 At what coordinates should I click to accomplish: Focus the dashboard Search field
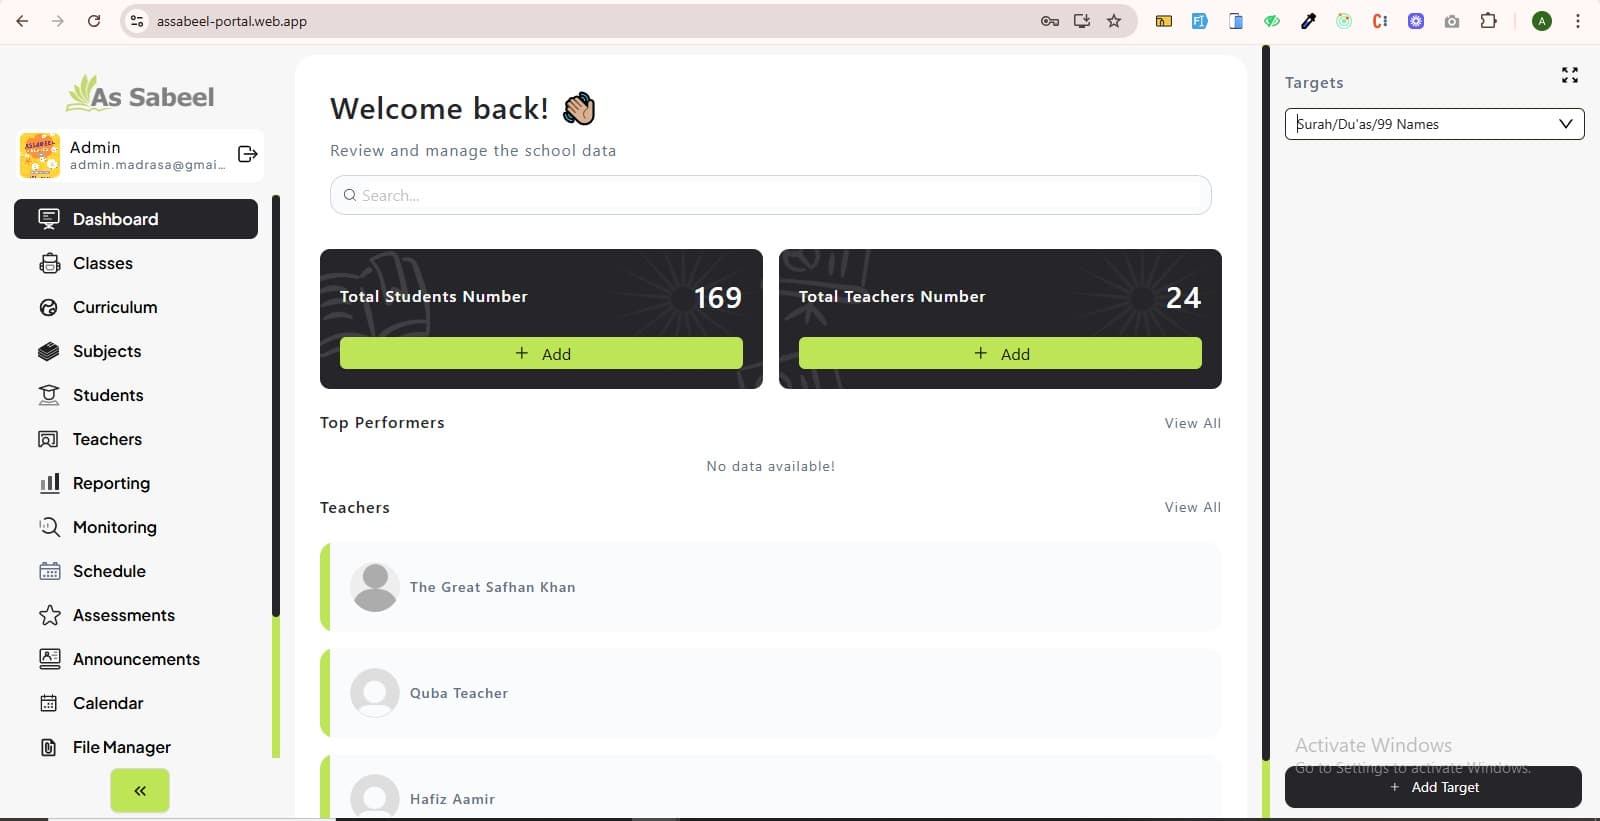pyautogui.click(x=770, y=195)
